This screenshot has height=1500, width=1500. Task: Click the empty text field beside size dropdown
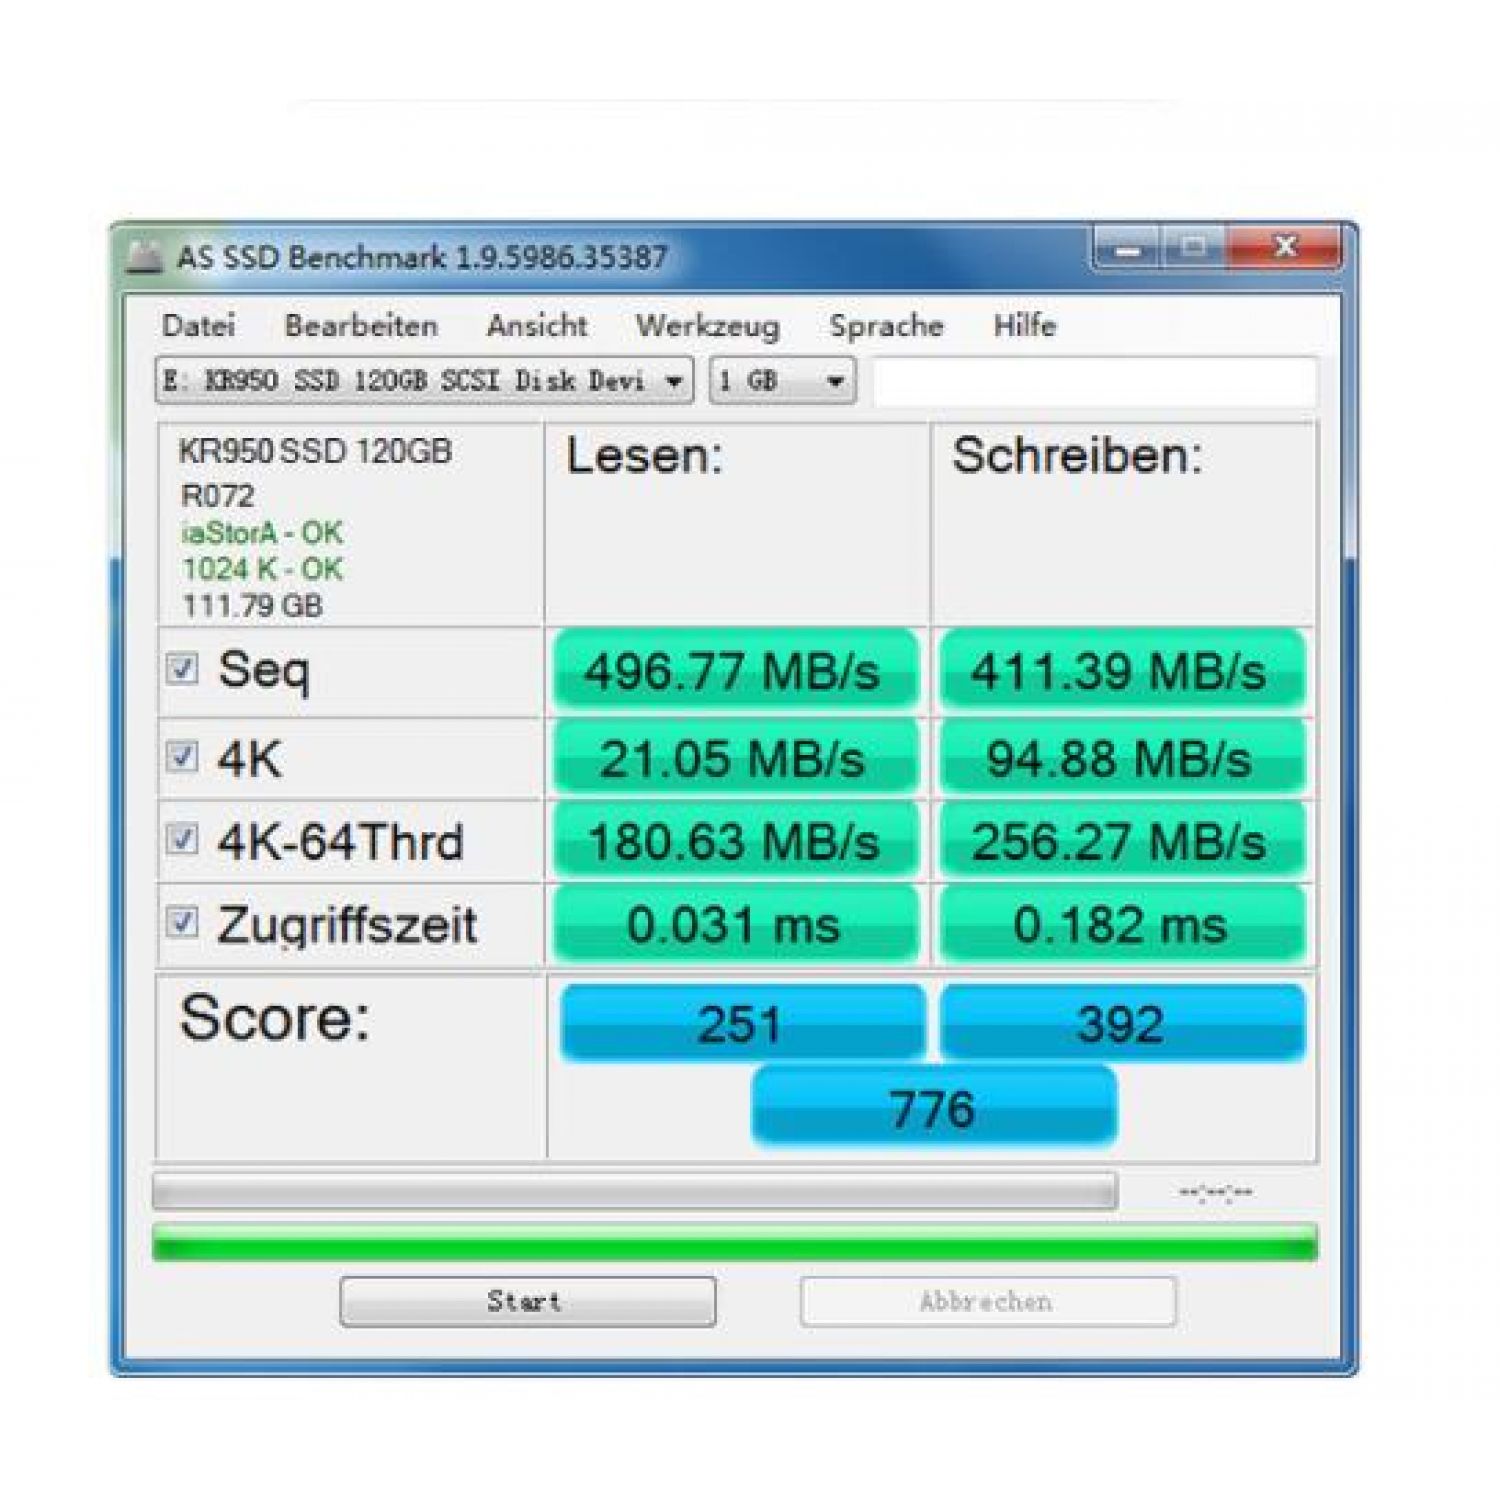(1095, 382)
